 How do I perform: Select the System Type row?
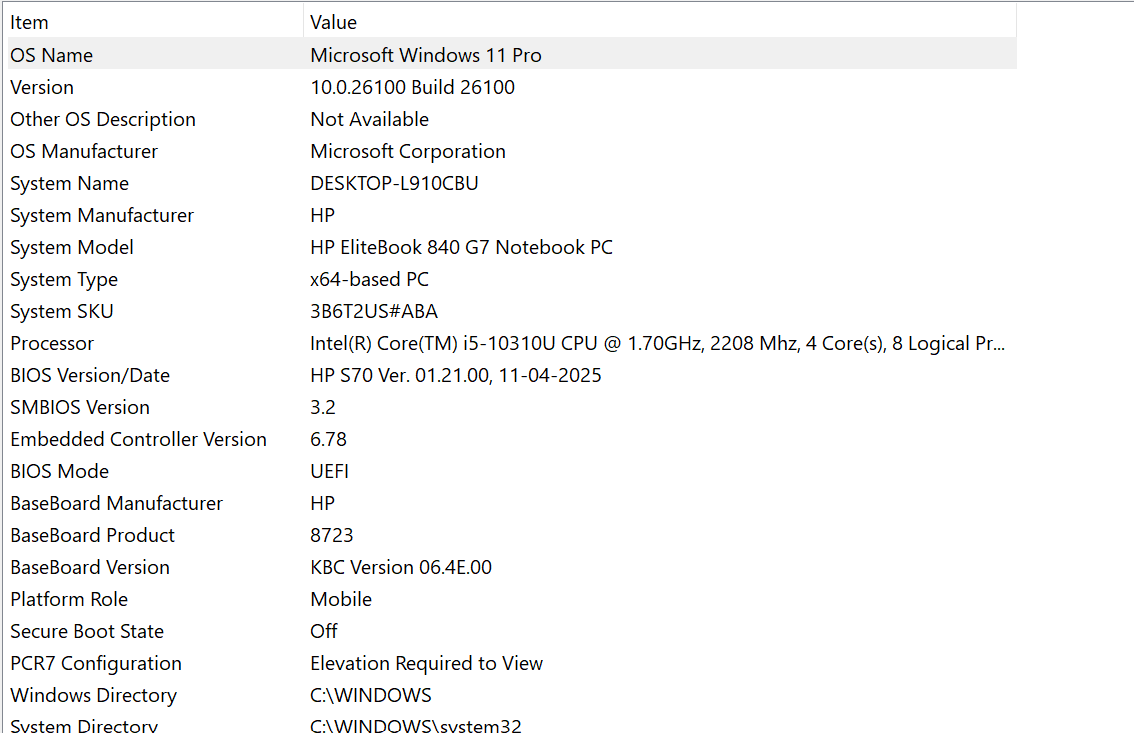[x=512, y=279]
